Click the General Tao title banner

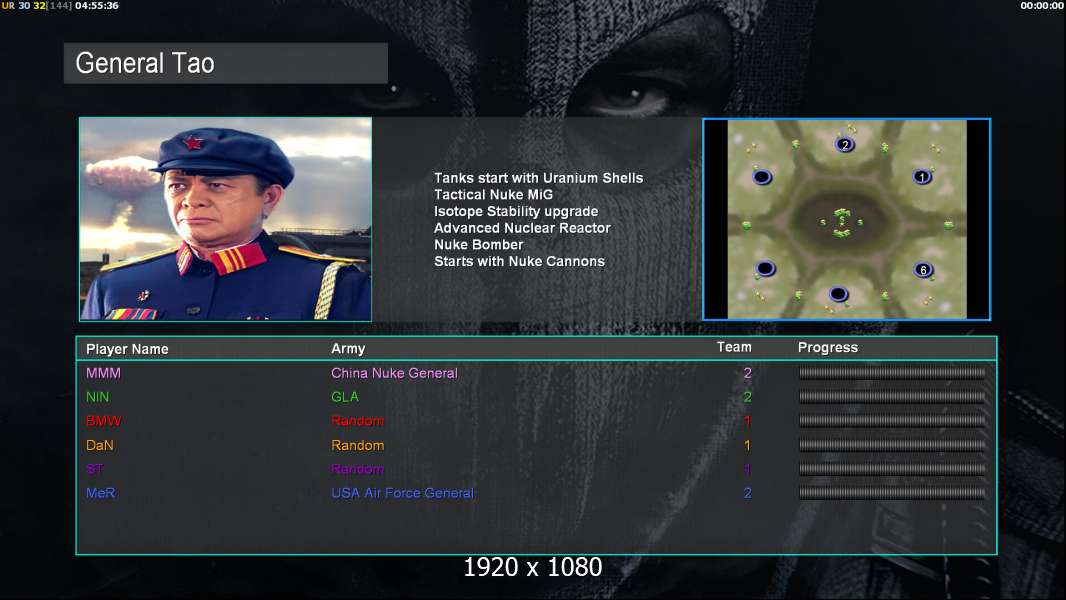226,63
